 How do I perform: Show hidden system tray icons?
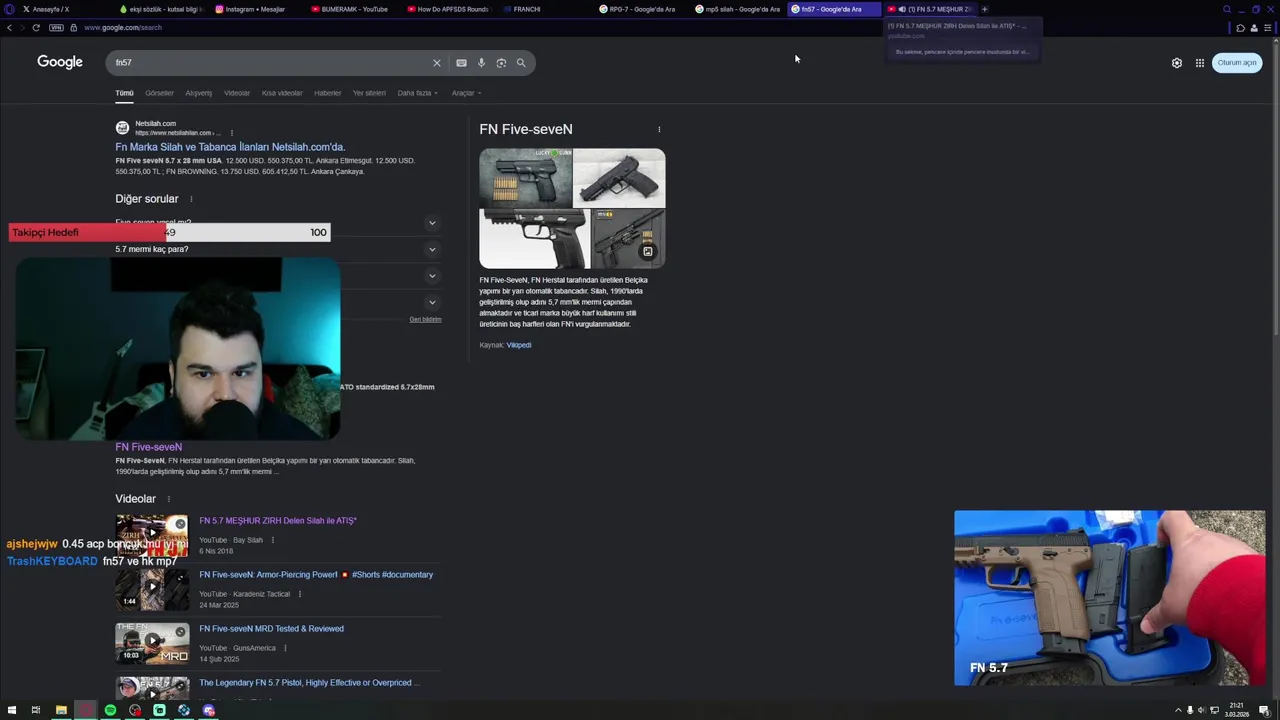[x=1178, y=710]
